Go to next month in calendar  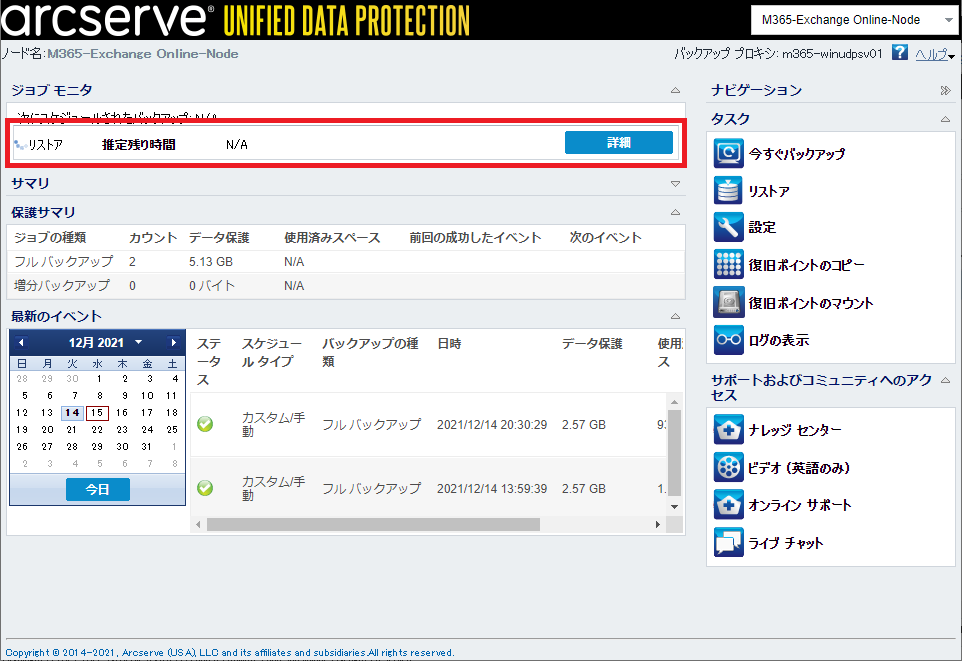pos(174,342)
